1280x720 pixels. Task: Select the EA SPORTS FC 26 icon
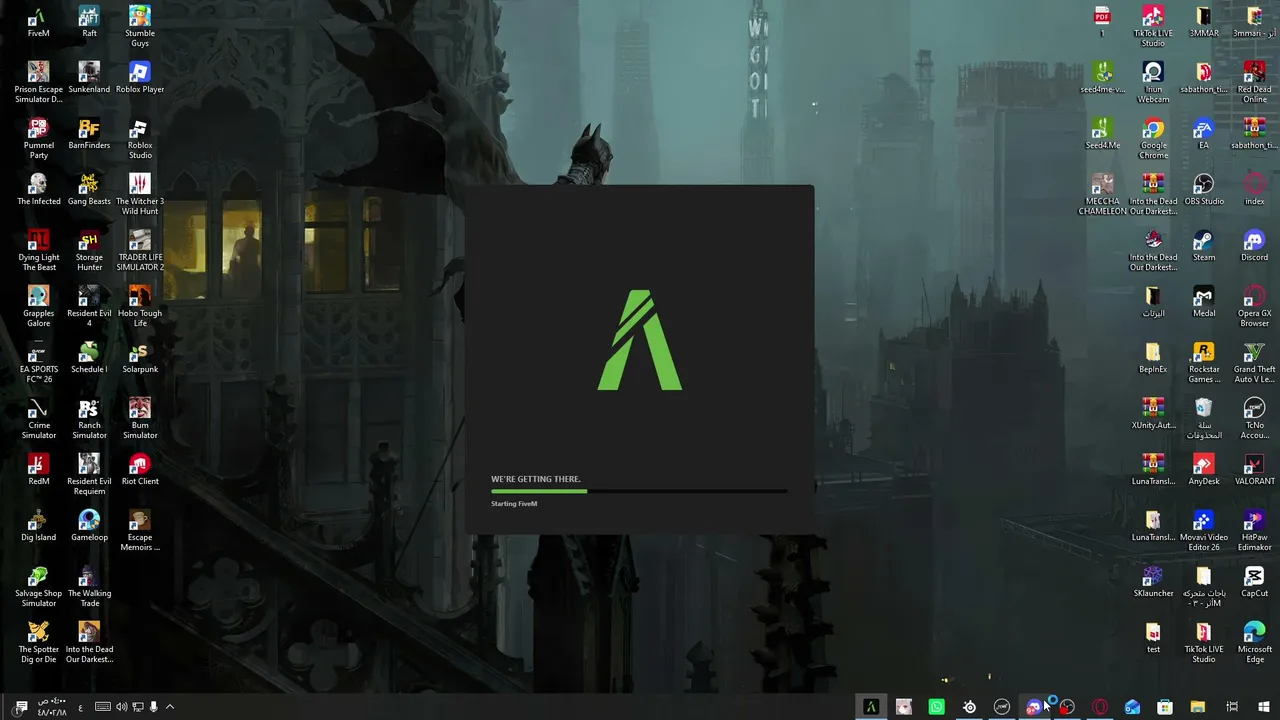click(38, 363)
